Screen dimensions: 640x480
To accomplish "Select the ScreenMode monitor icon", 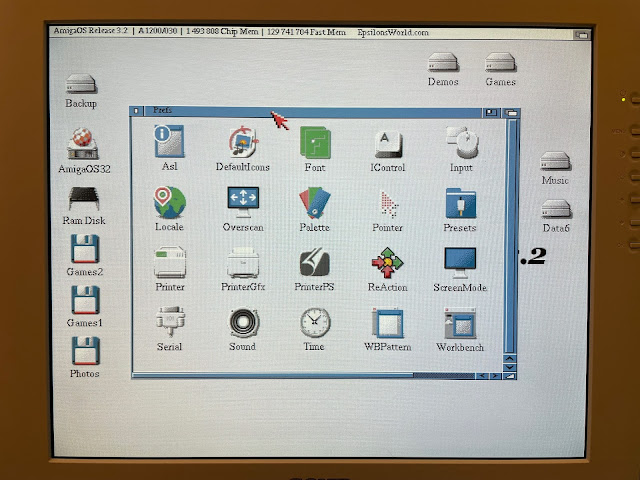I will pyautogui.click(x=460, y=263).
